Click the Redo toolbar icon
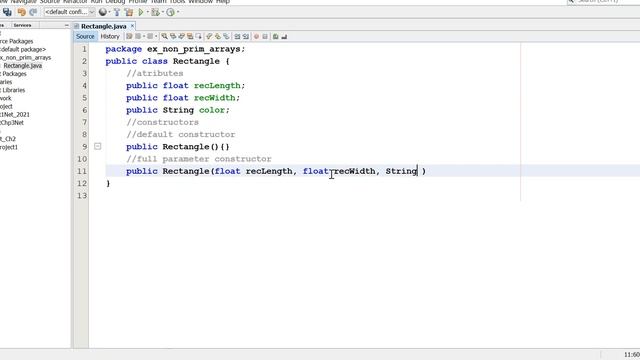Image resolution: width=640 pixels, height=360 pixels. (33, 12)
